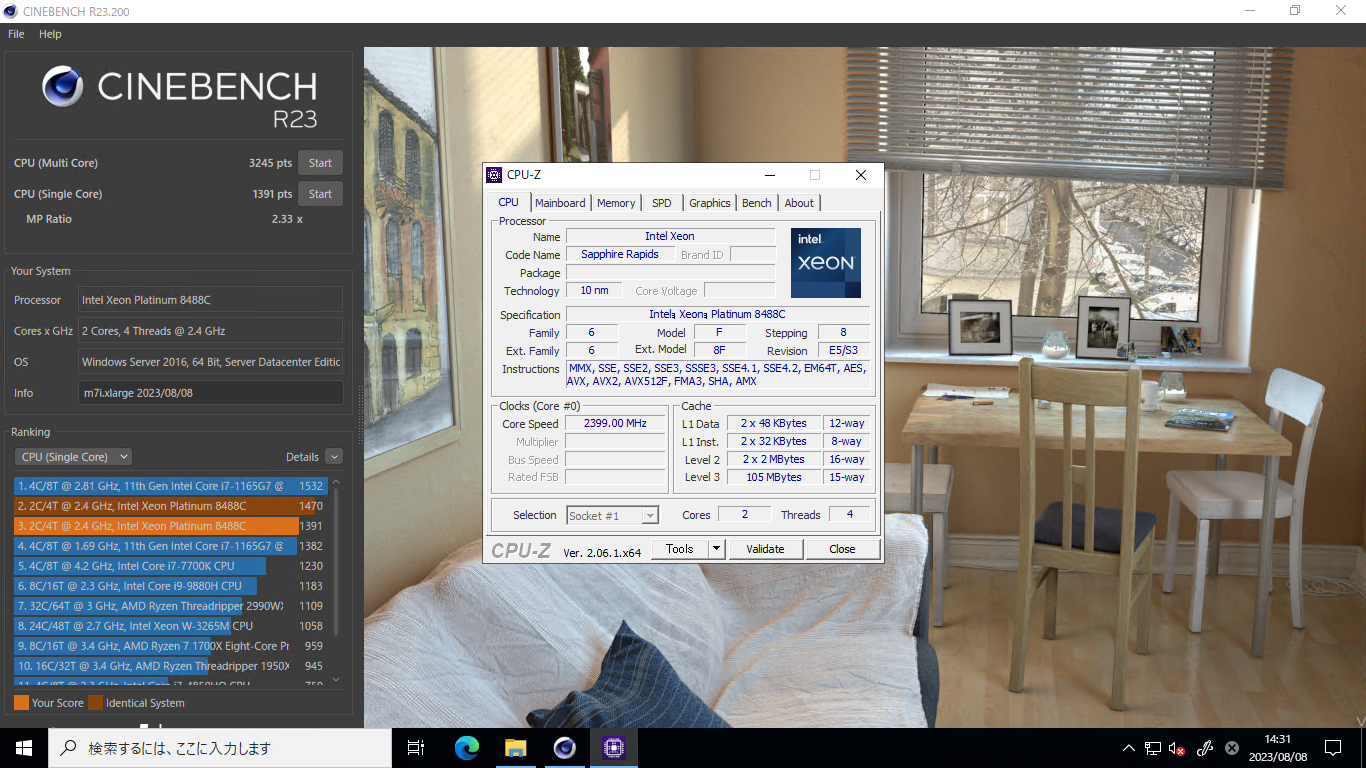Viewport: 1366px width, 768px height.
Task: Open the CPU (Single Core) ranking dropdown
Action: click(73, 457)
